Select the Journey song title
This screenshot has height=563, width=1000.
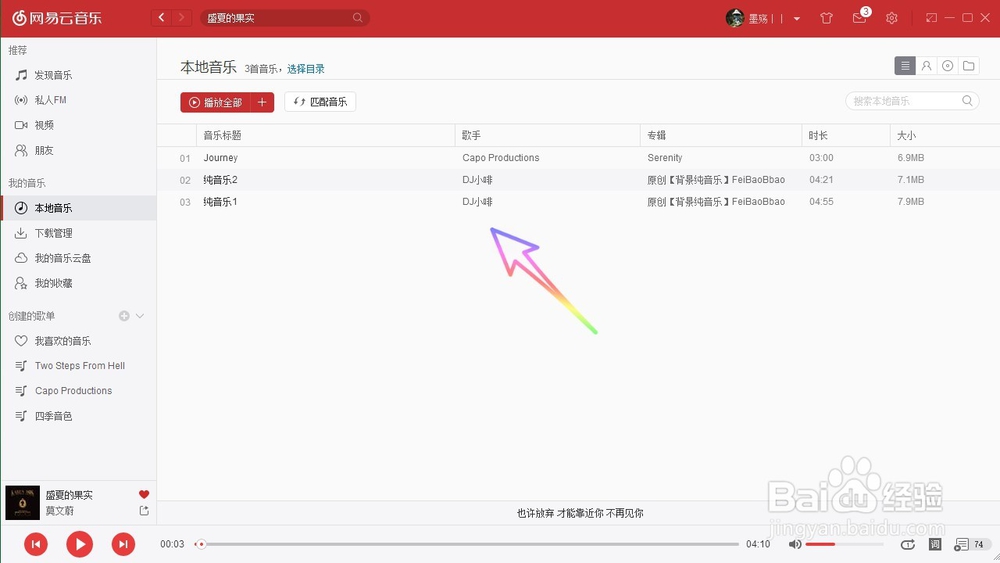point(221,157)
